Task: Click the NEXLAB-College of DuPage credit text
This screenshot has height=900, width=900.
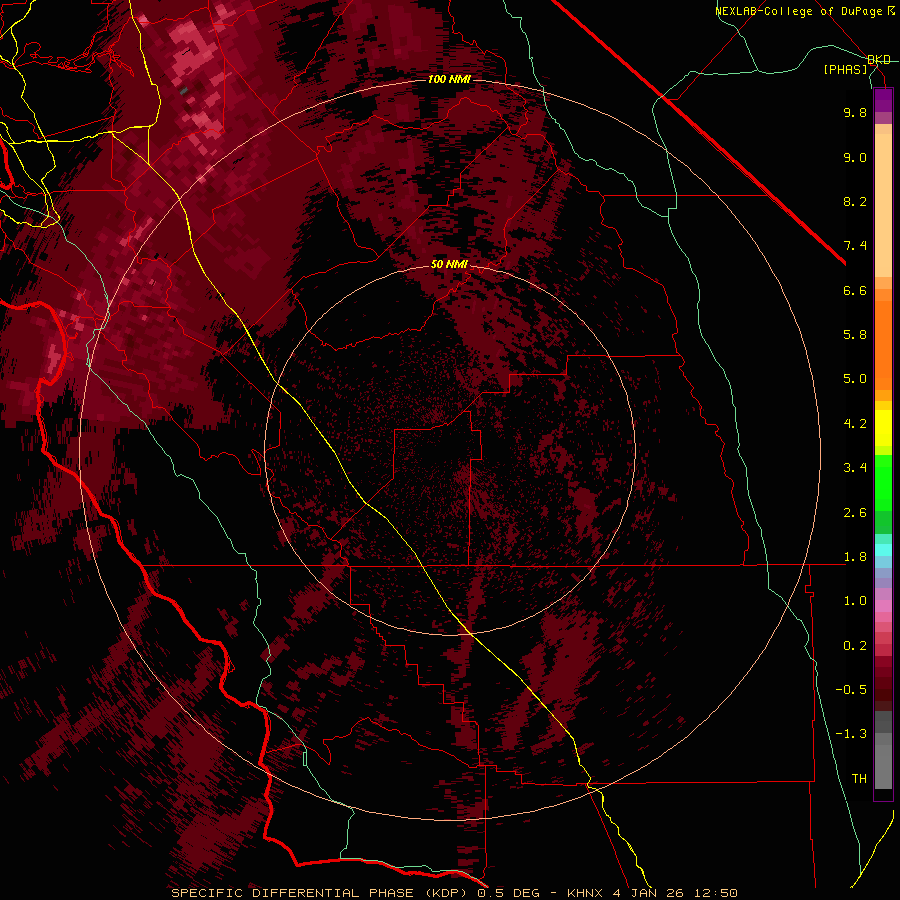Action: coord(800,11)
